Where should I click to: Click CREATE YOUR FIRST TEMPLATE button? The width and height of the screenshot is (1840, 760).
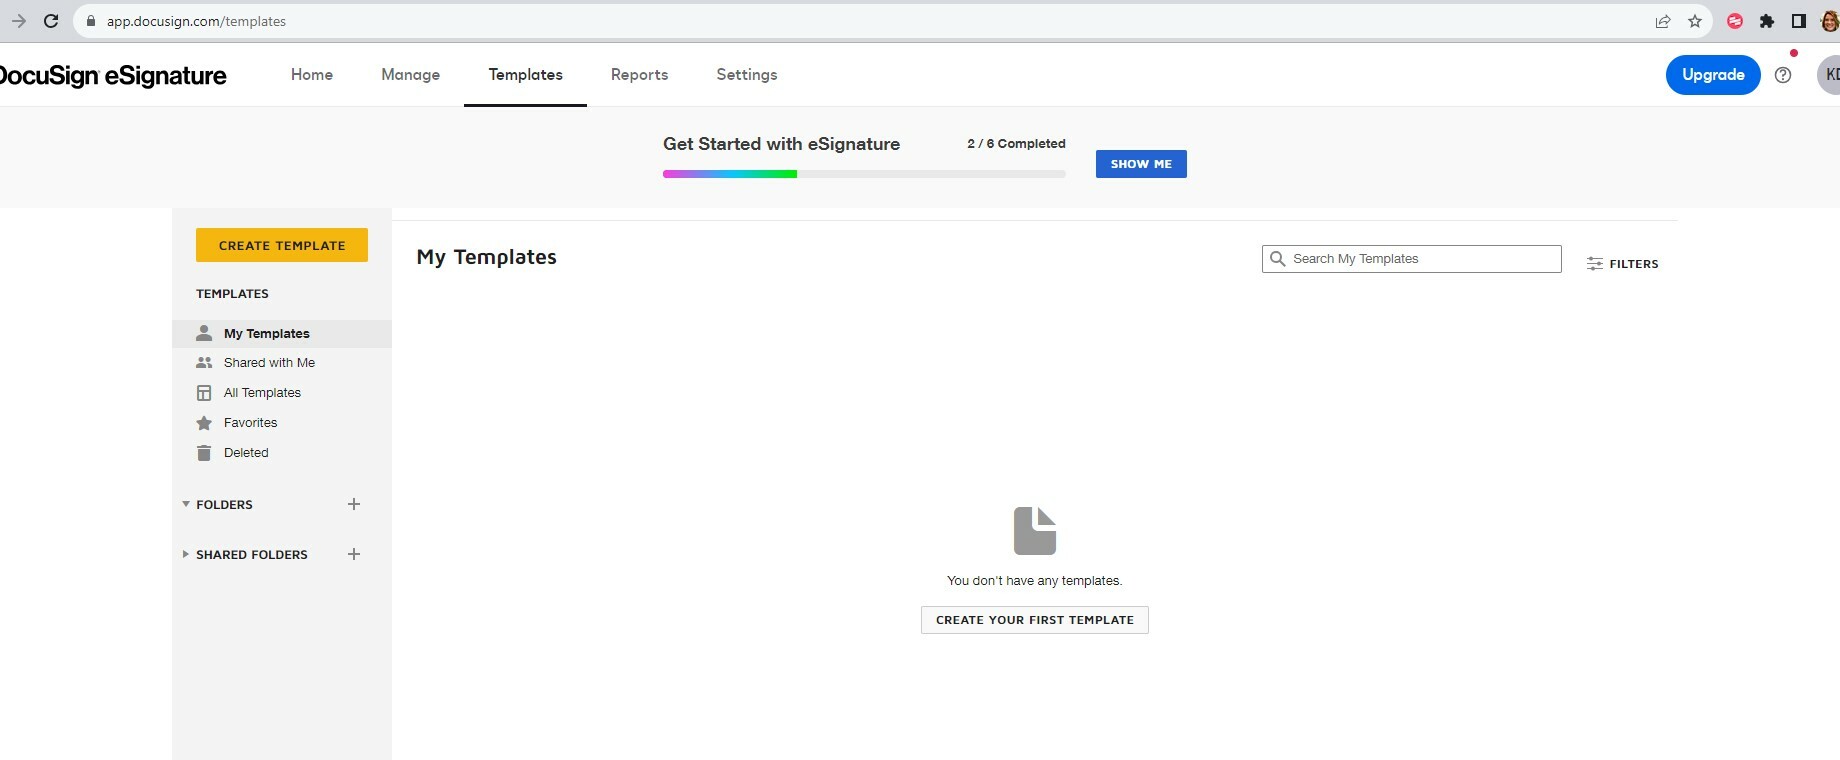point(1035,620)
